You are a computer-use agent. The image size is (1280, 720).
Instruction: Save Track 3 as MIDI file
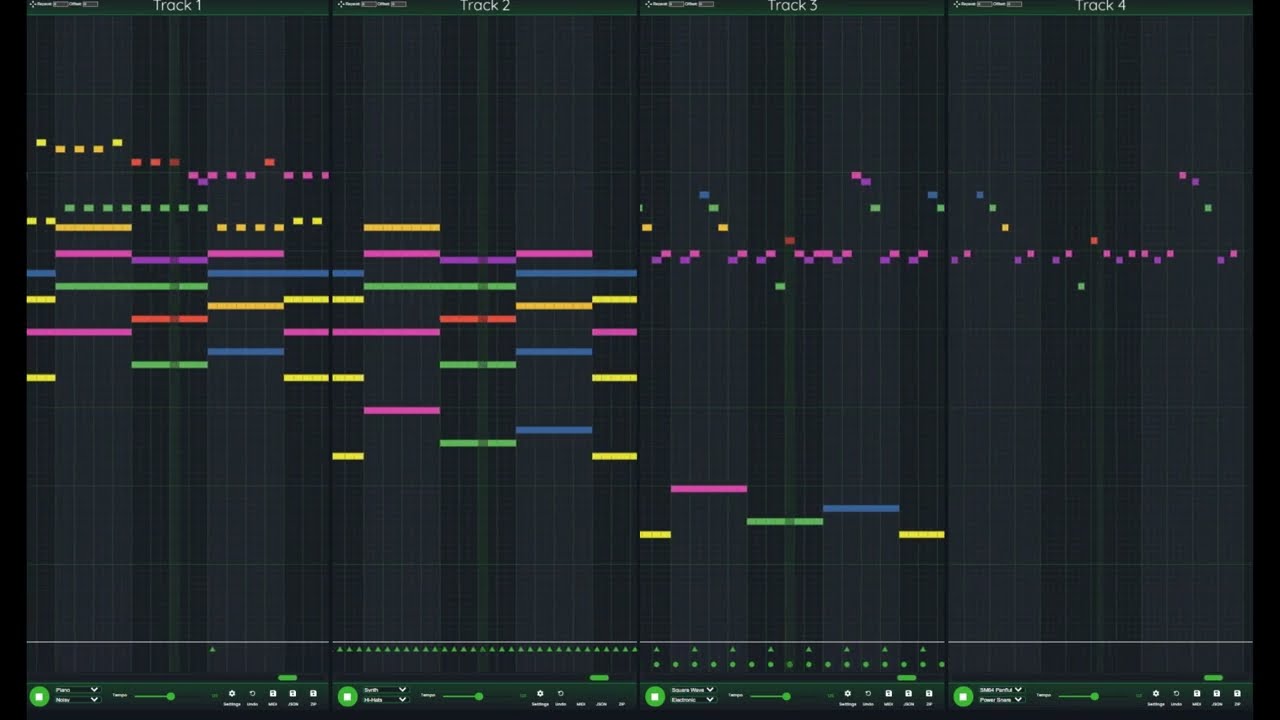[889, 693]
